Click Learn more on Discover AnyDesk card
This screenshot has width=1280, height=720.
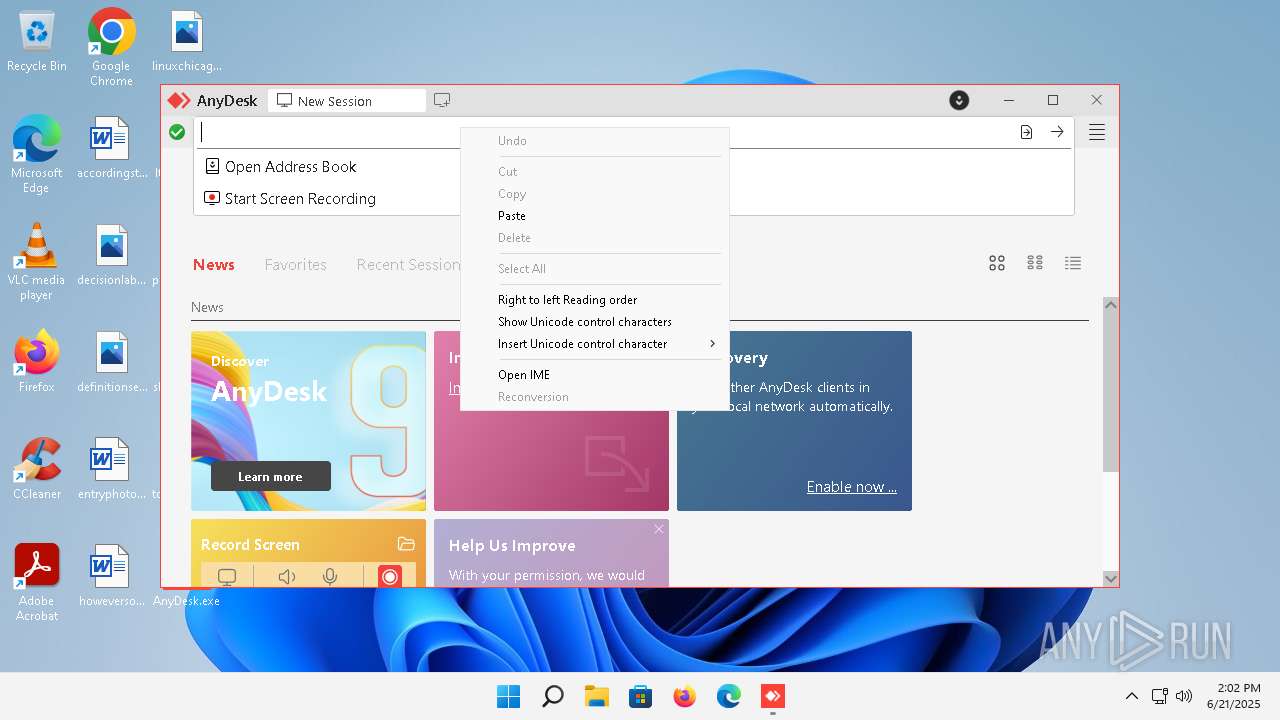click(x=270, y=476)
